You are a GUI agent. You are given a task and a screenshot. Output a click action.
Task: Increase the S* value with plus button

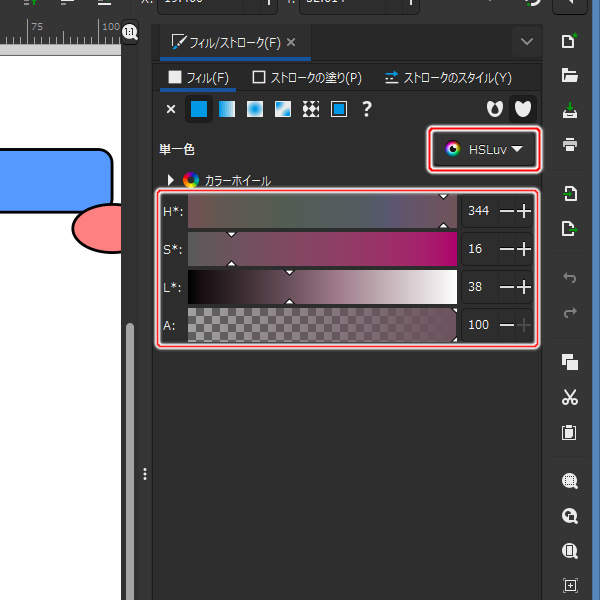524,249
